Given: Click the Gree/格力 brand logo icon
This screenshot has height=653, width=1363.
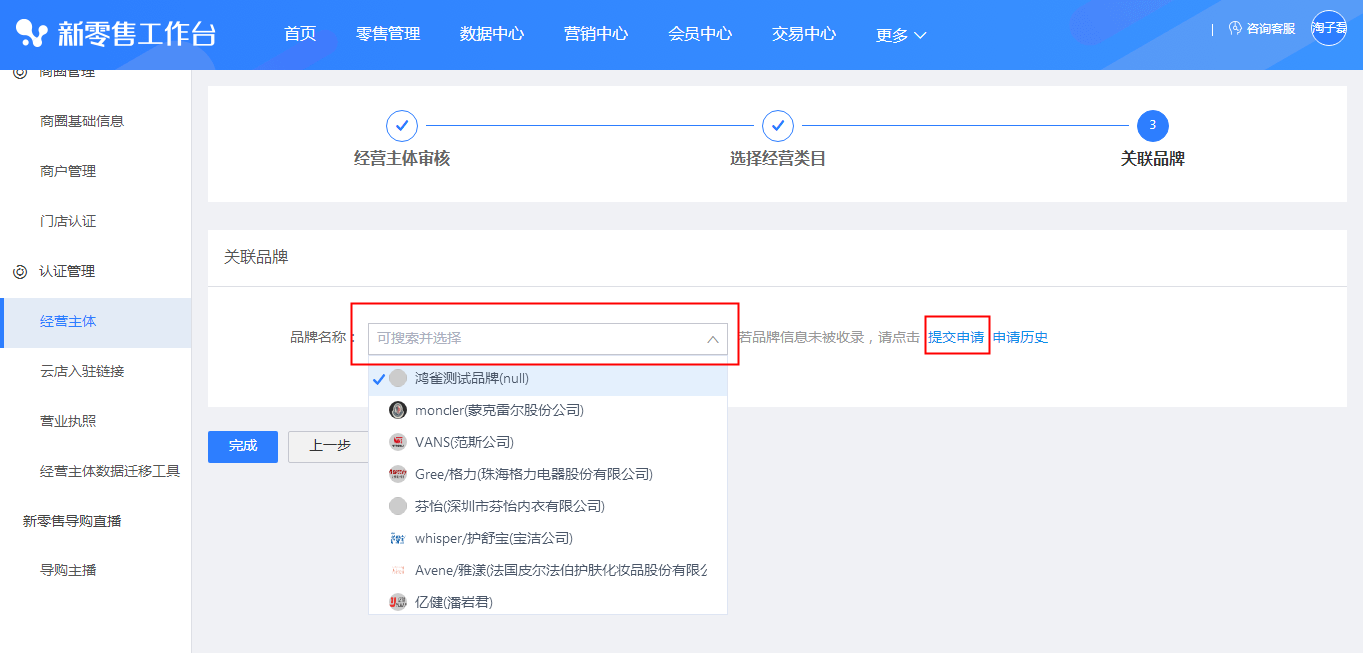Looking at the screenshot, I should [x=398, y=474].
